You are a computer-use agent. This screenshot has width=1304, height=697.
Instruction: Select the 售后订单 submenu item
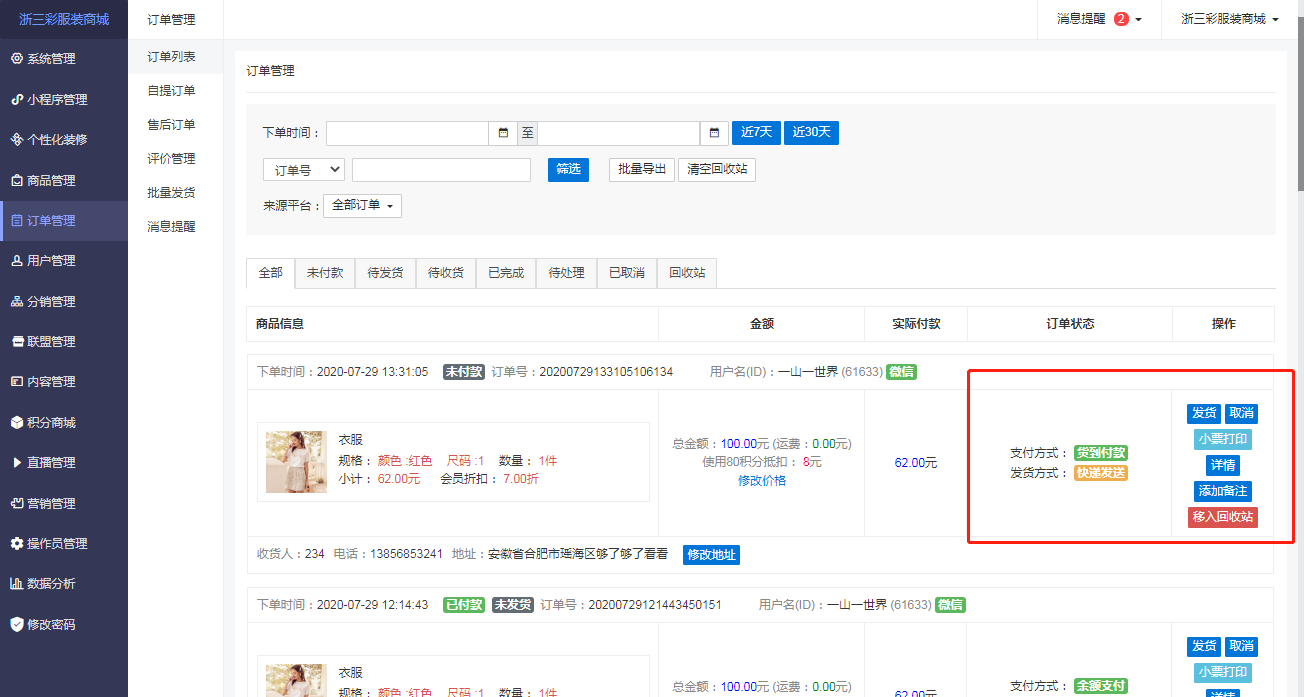click(x=176, y=125)
